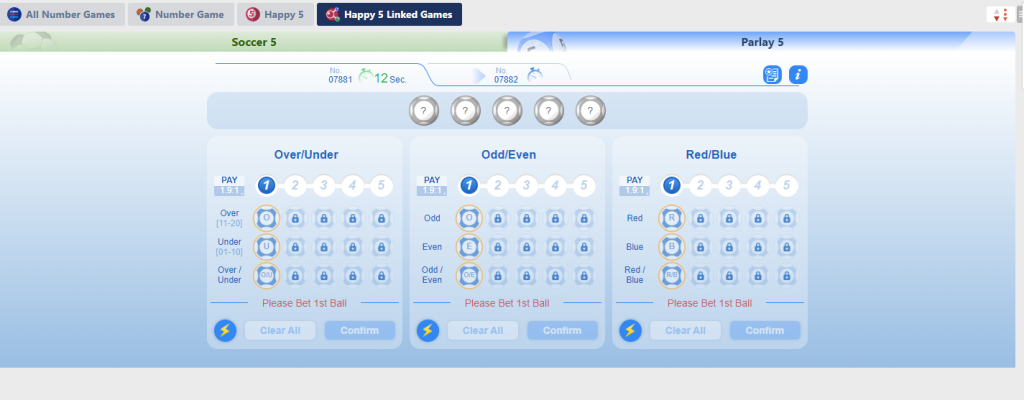Click quick bet lightning icon in Odd/Even
Screen dimensions: 1024x400
tap(428, 330)
